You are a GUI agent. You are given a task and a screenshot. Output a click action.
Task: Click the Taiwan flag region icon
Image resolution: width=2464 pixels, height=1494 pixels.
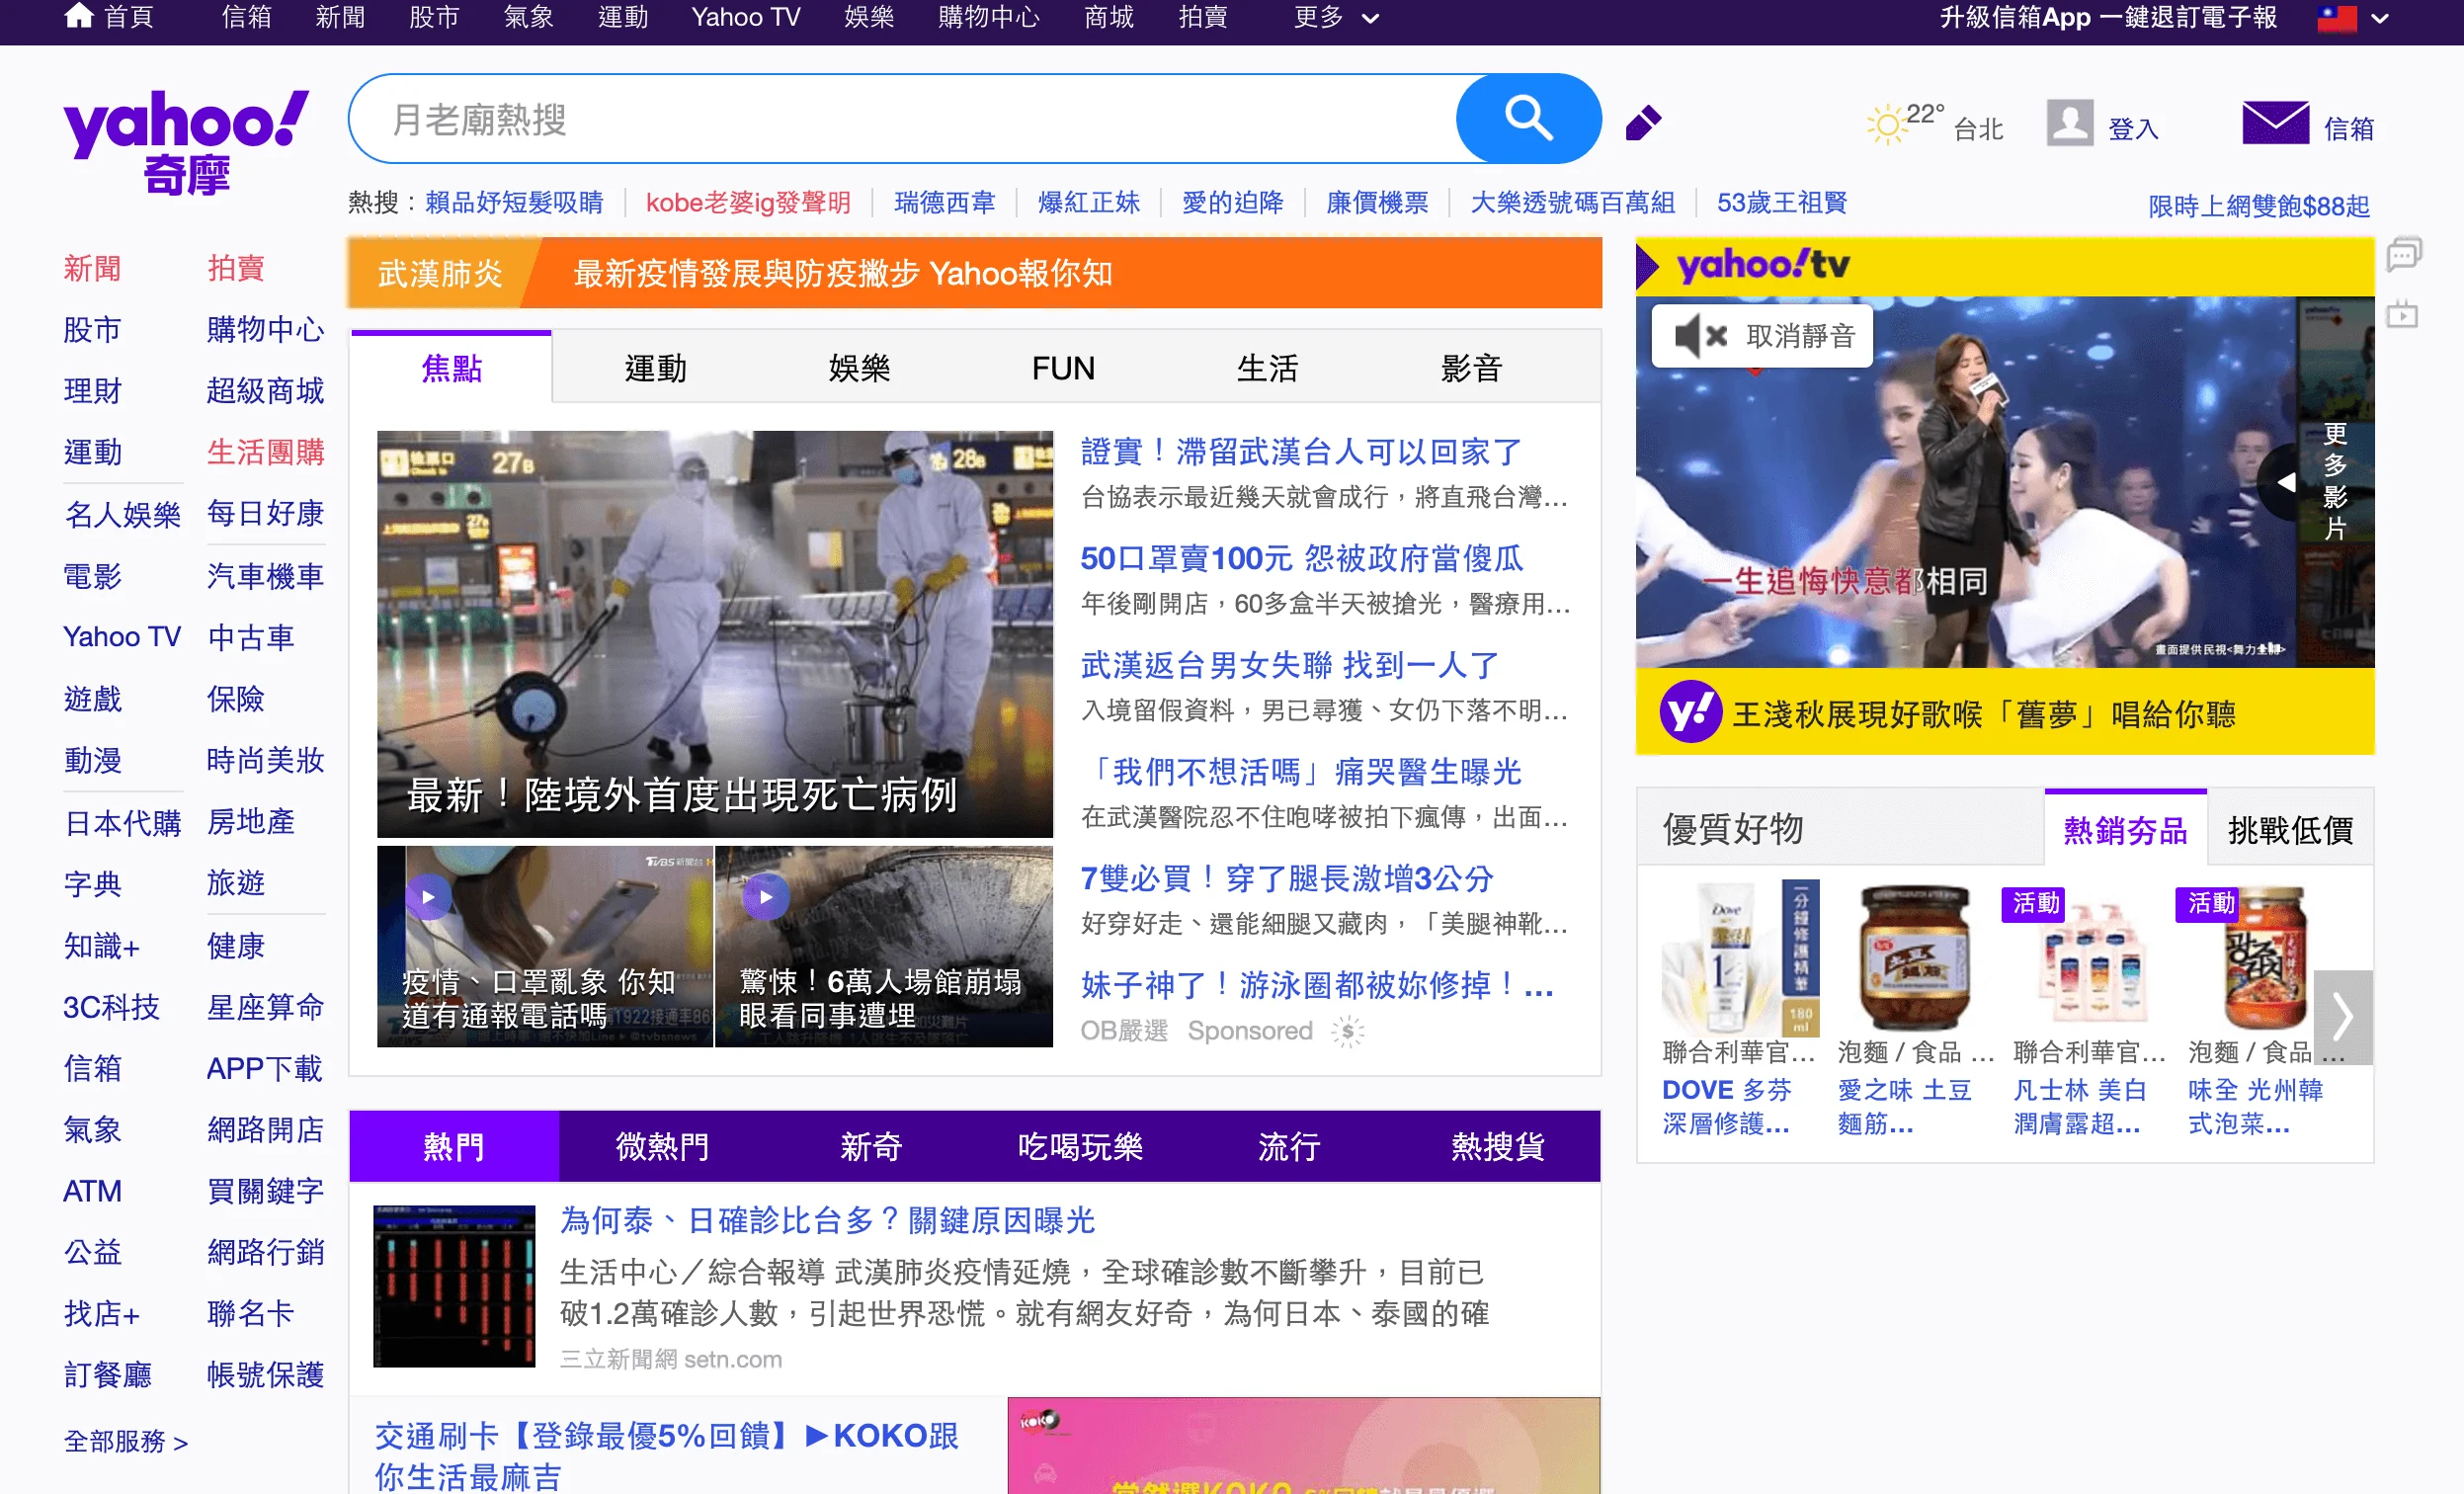(2337, 17)
